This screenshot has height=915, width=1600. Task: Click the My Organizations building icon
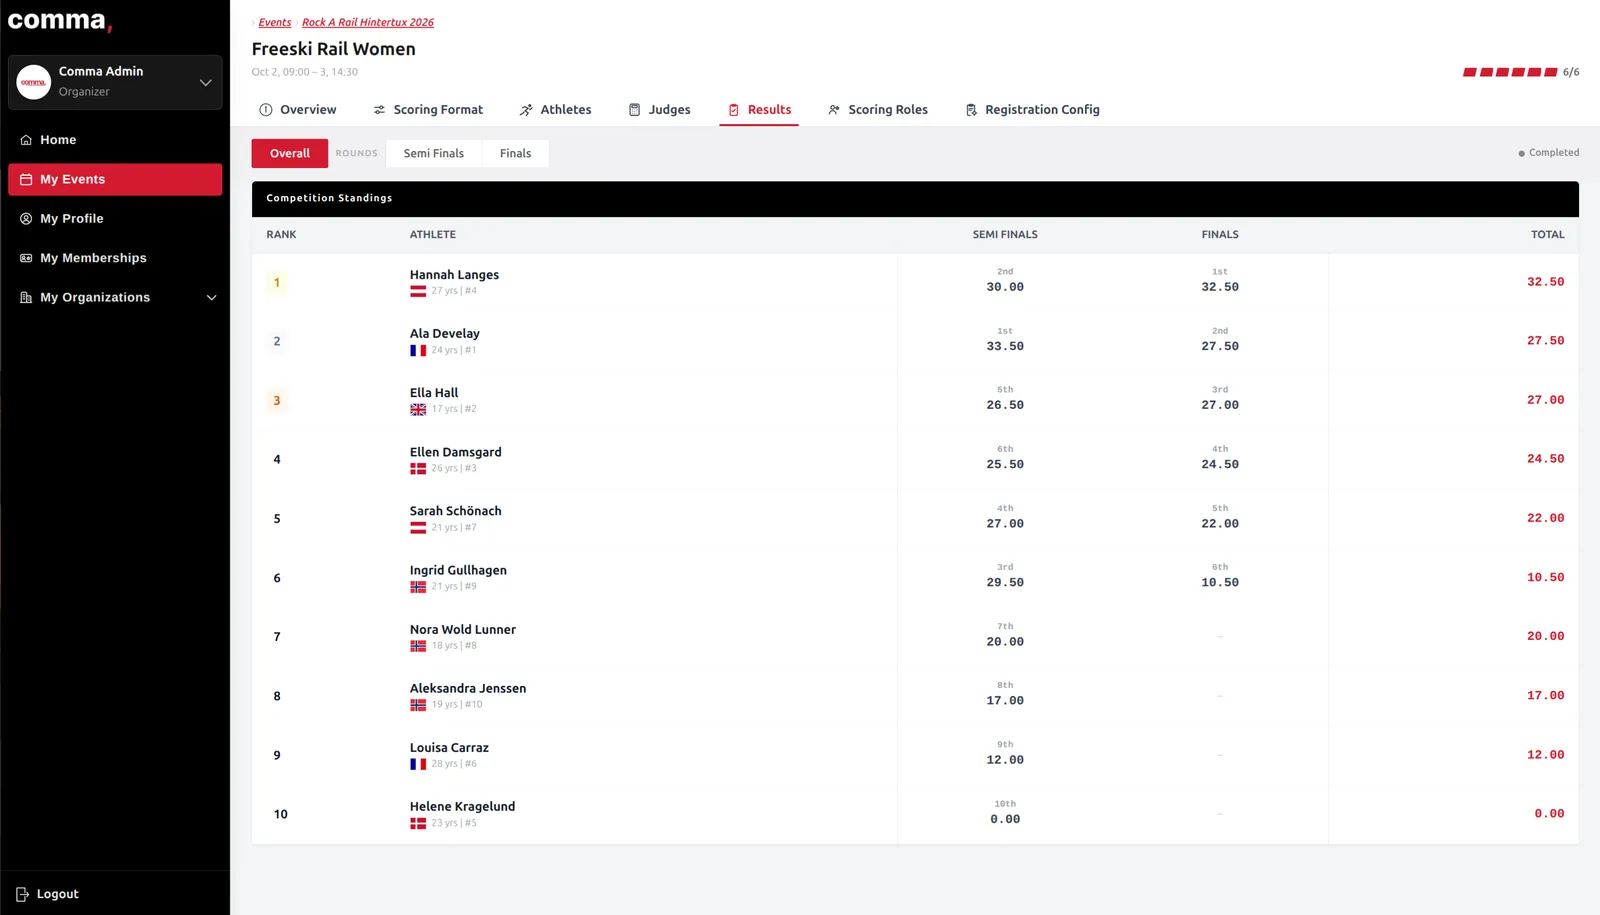26,297
